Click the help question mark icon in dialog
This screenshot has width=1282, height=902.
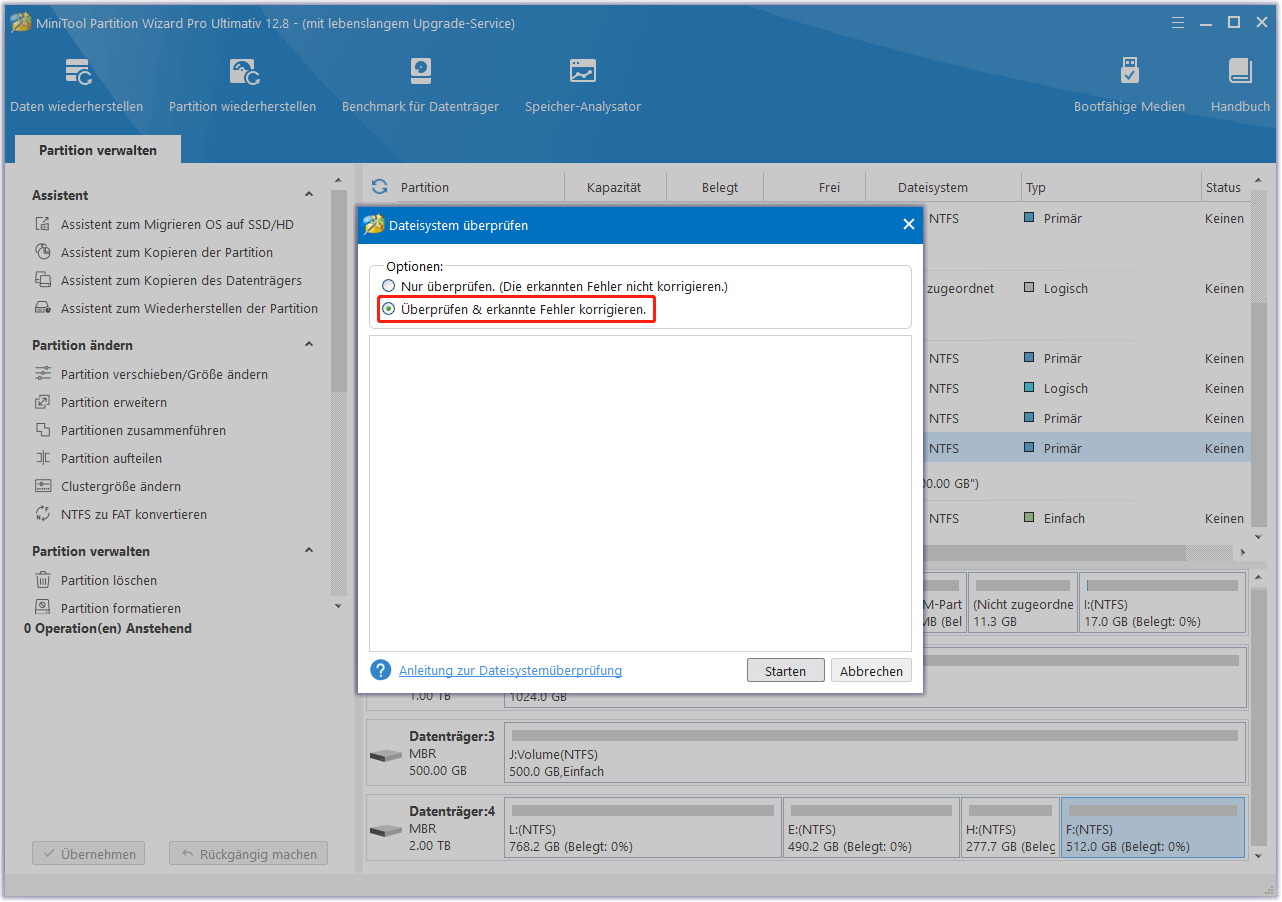point(380,670)
